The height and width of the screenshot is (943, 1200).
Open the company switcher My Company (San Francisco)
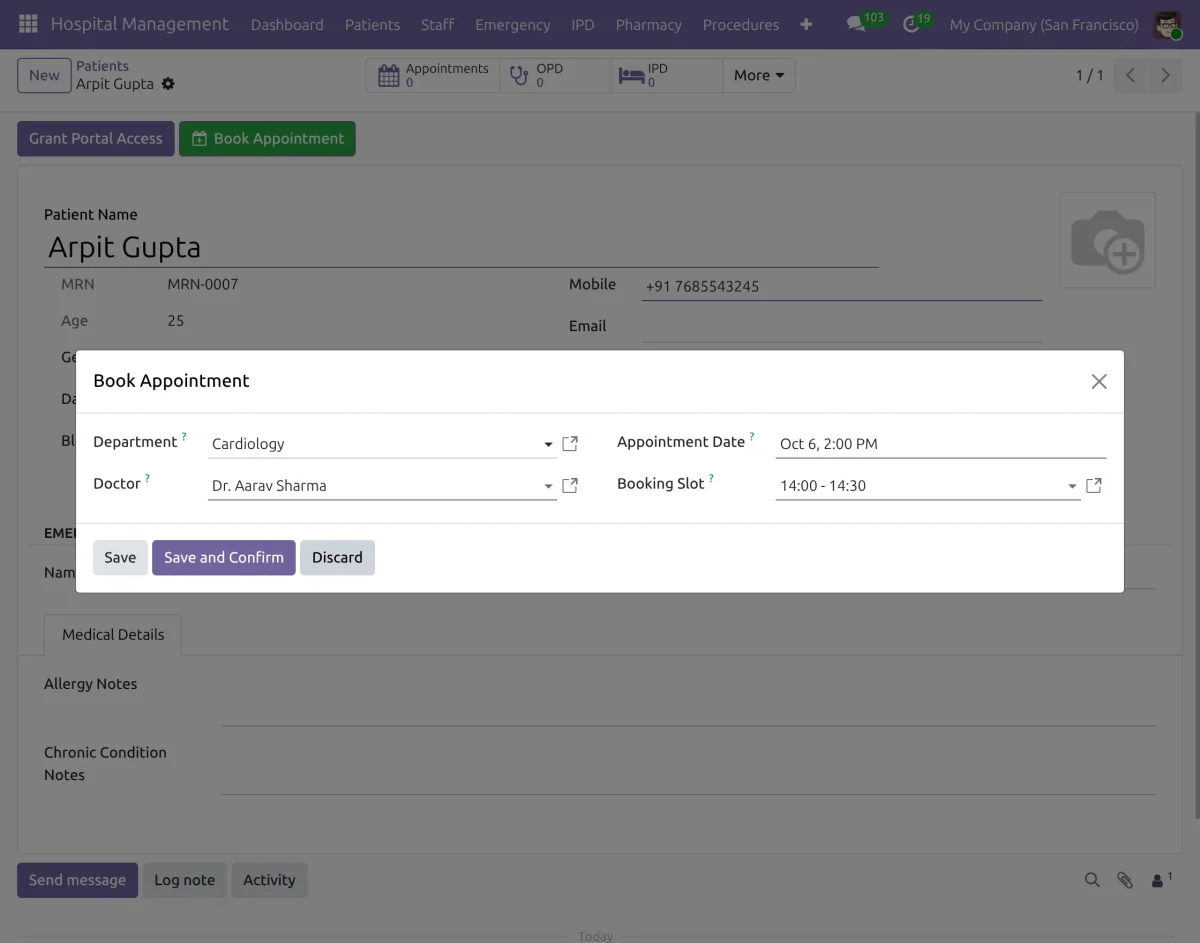coord(1044,24)
